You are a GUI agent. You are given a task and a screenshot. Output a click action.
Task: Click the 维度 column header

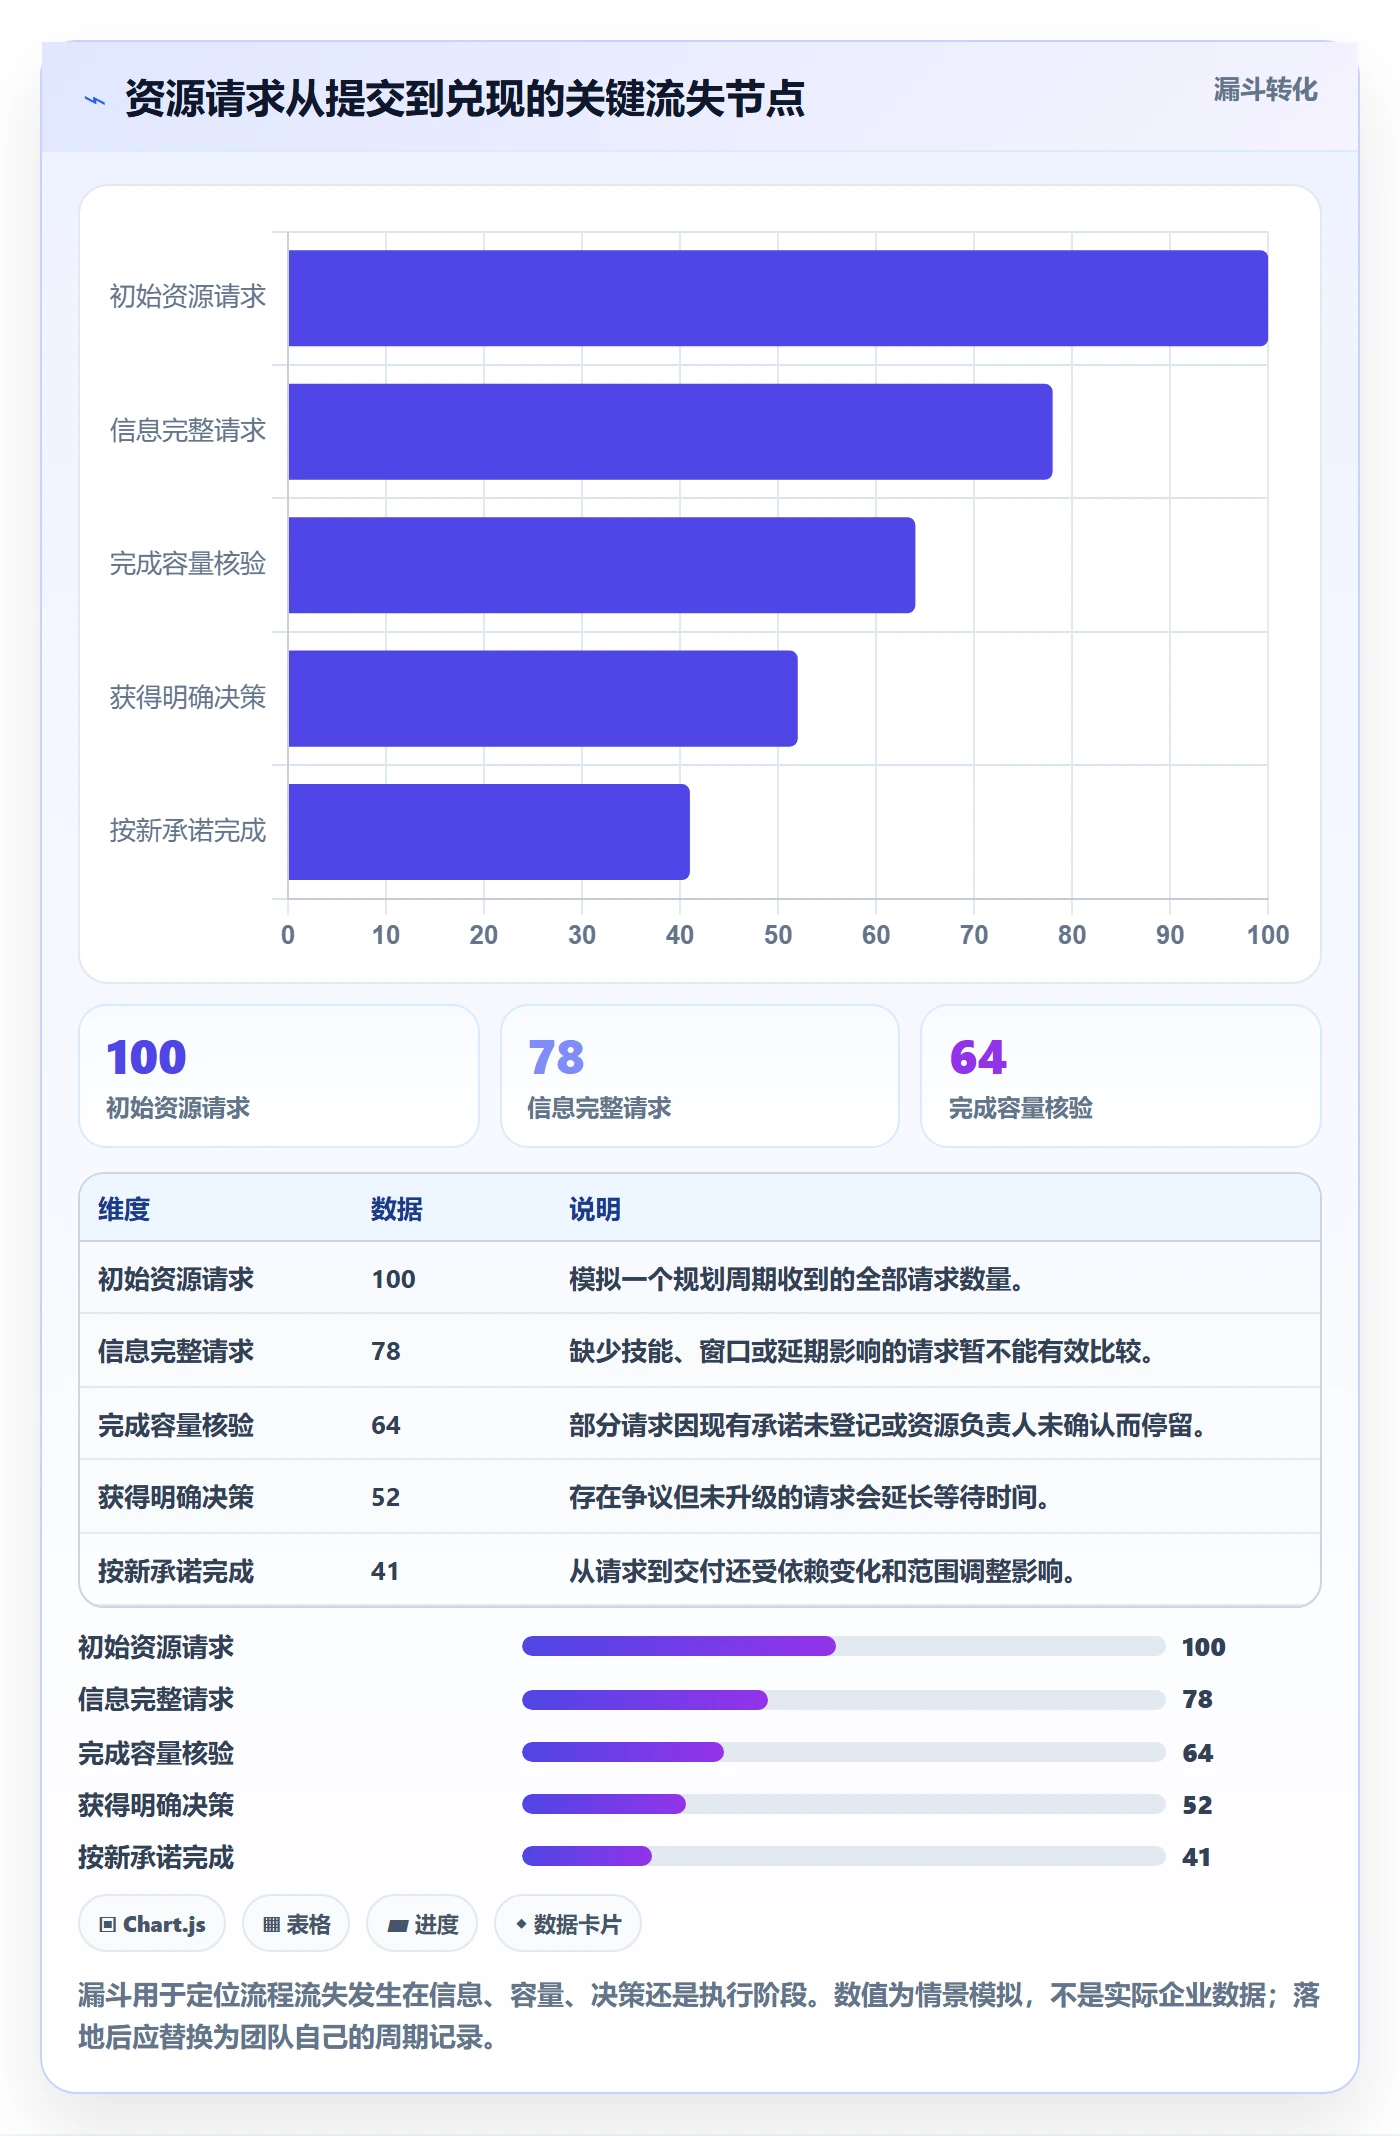(124, 1209)
